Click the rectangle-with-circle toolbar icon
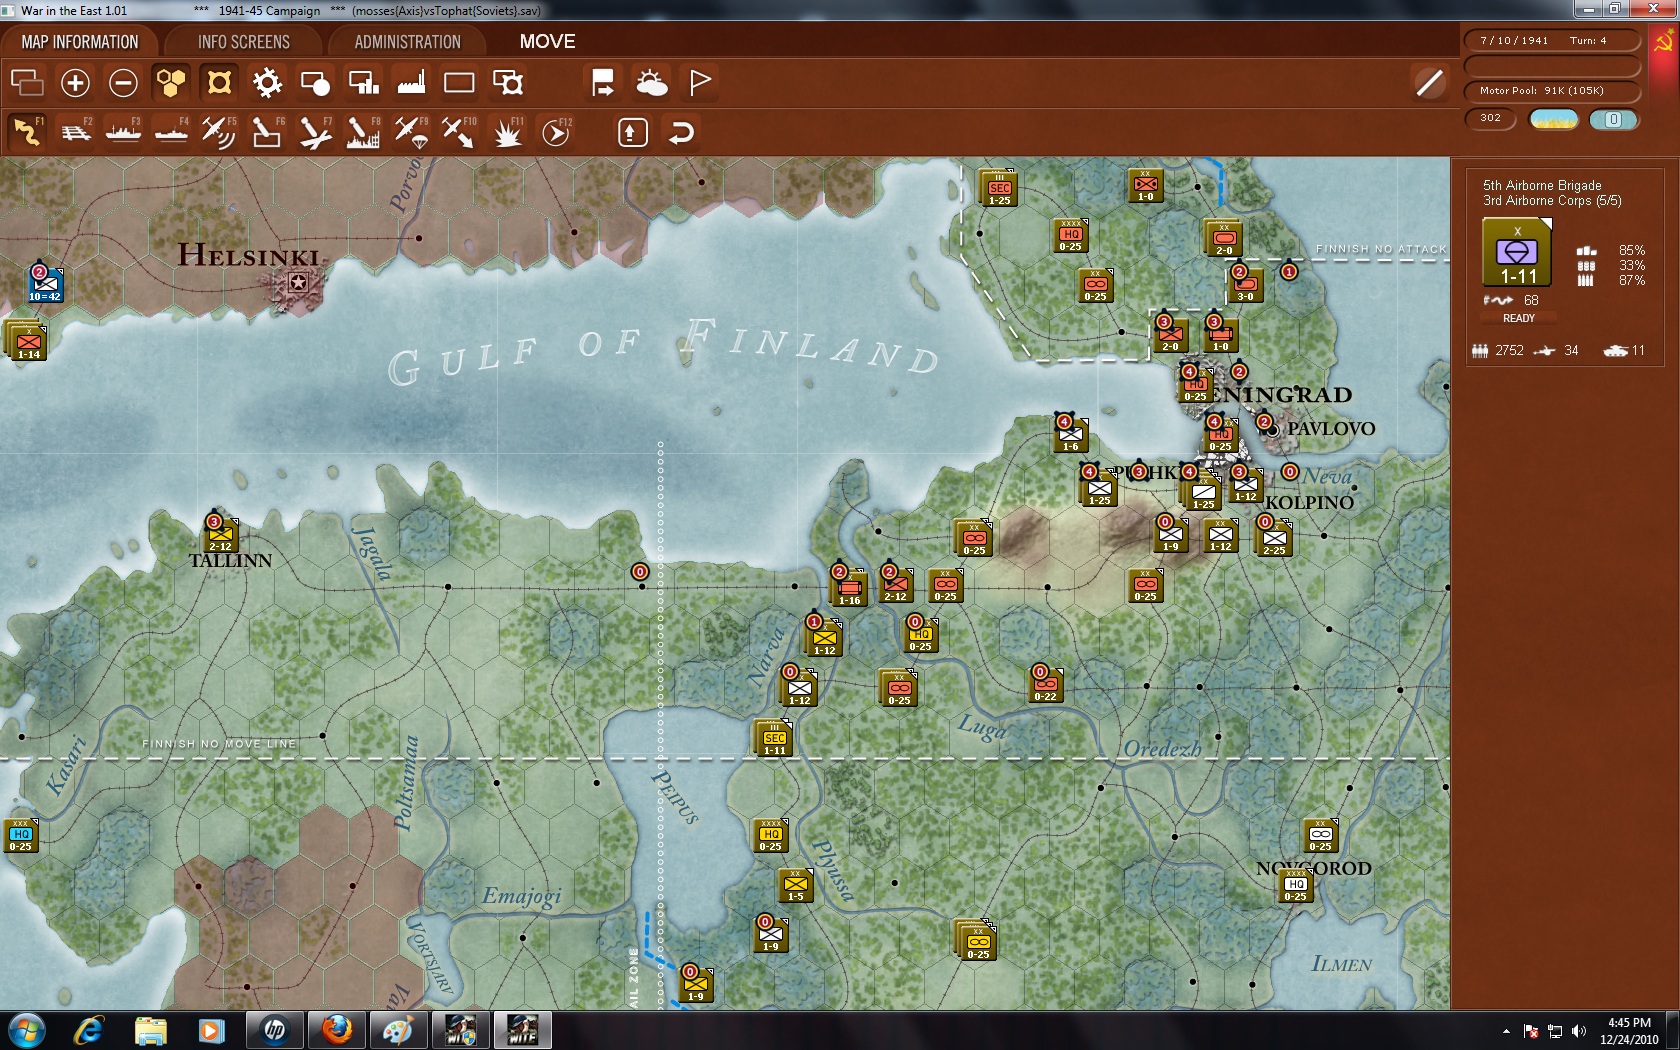Image resolution: width=1680 pixels, height=1050 pixels. [x=315, y=83]
